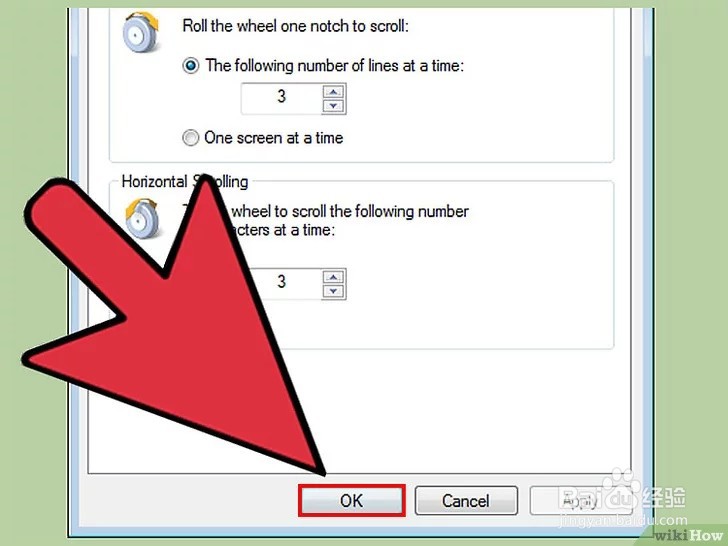Viewport: 728px width, 546px height.
Task: Increase lines per notch with up arrow
Action: tap(333, 91)
